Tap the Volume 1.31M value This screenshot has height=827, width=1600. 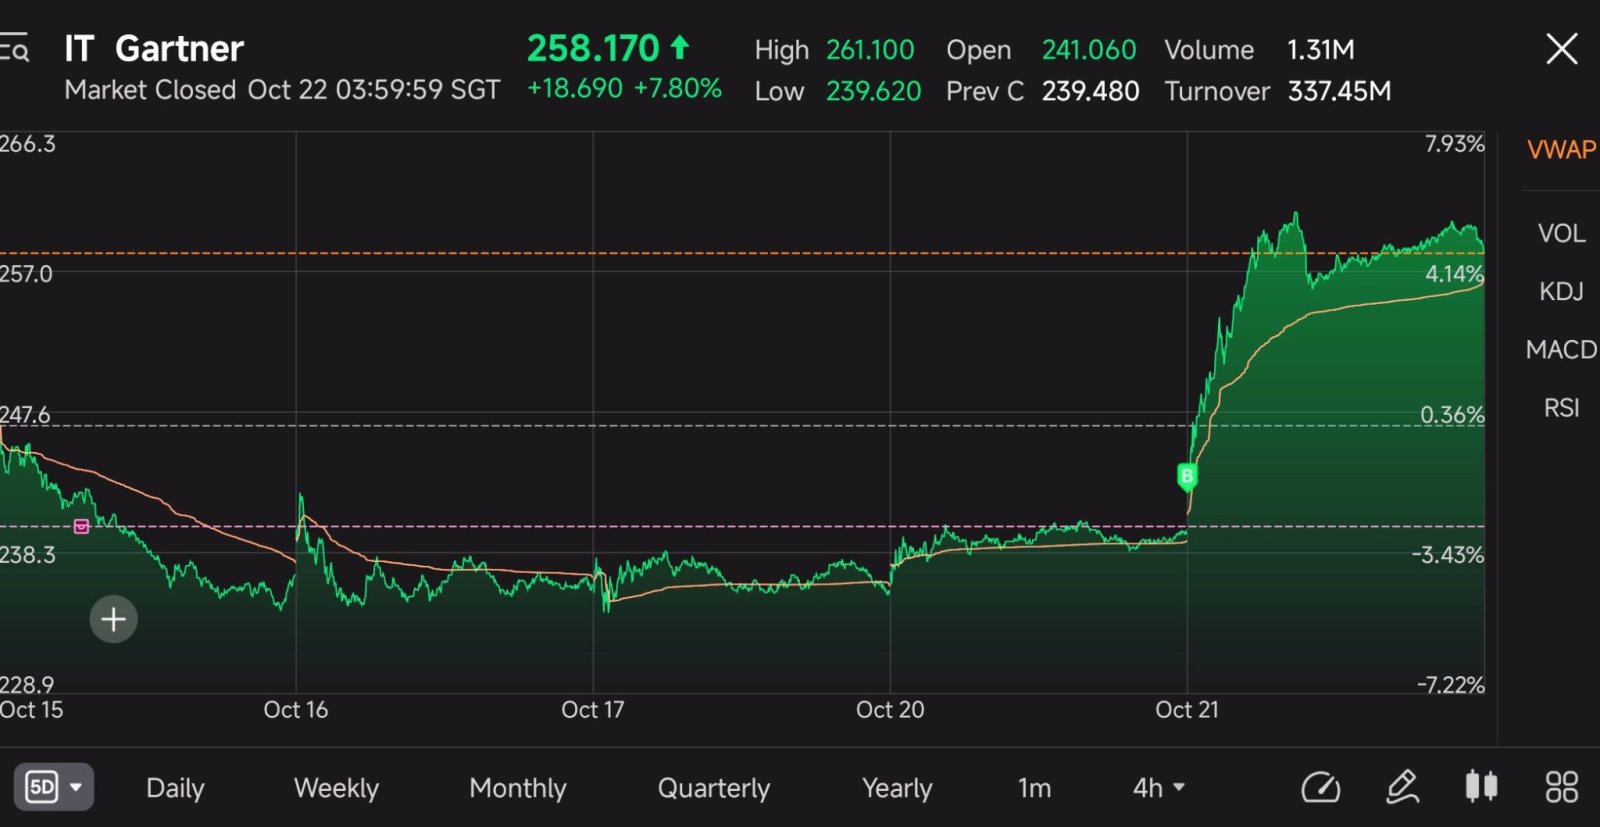pos(1320,50)
